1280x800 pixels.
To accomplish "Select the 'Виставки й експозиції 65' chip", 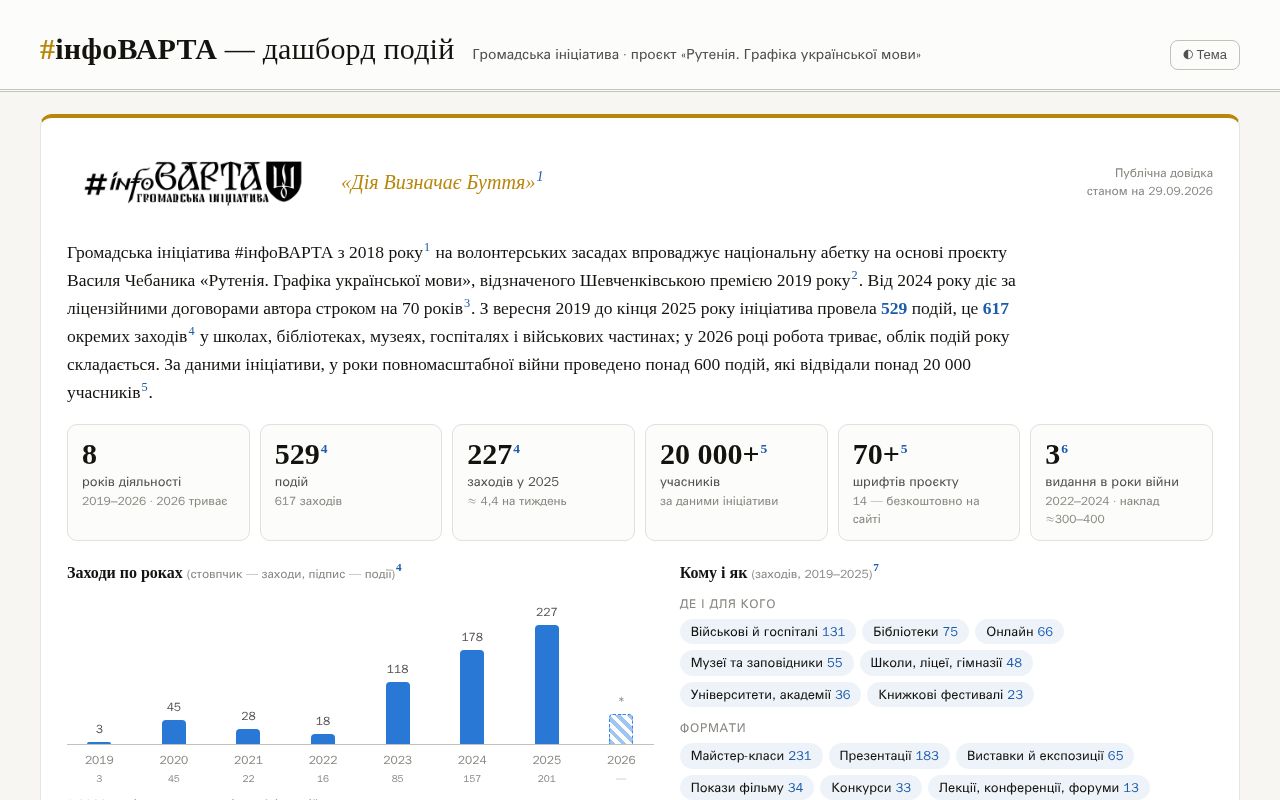I will tap(1045, 755).
